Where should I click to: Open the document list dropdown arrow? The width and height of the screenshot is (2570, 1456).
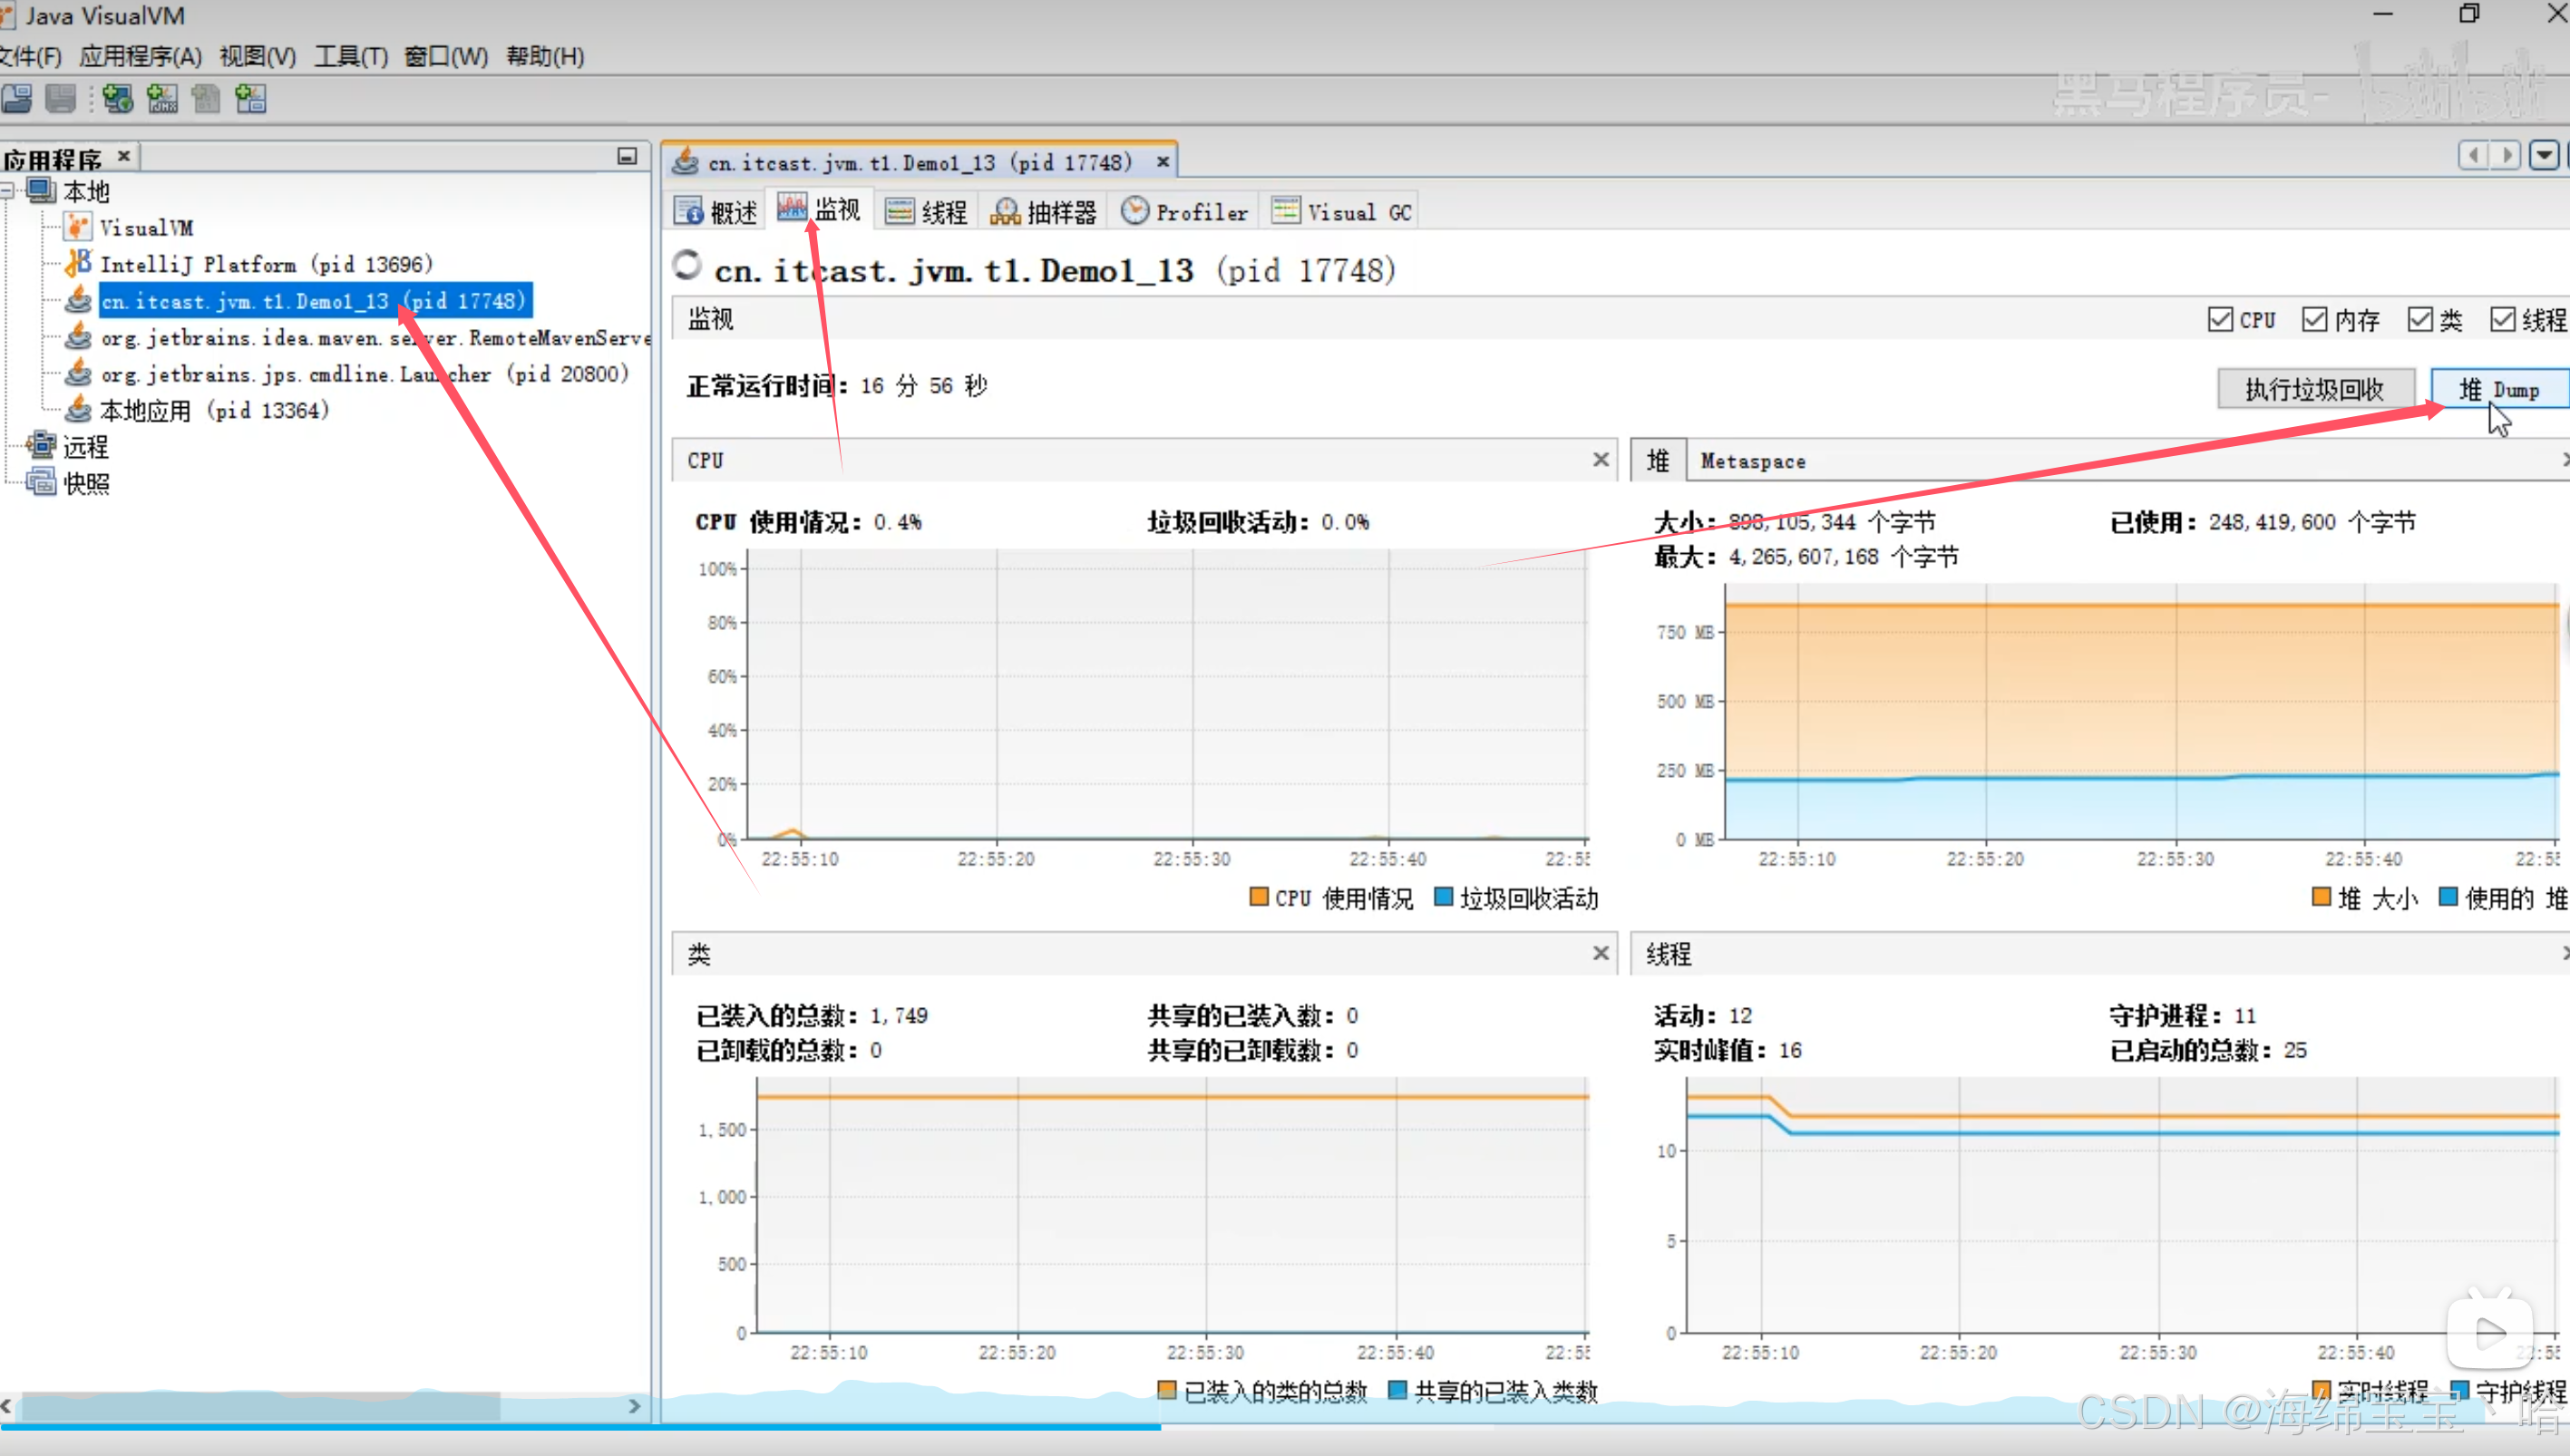(x=2543, y=155)
